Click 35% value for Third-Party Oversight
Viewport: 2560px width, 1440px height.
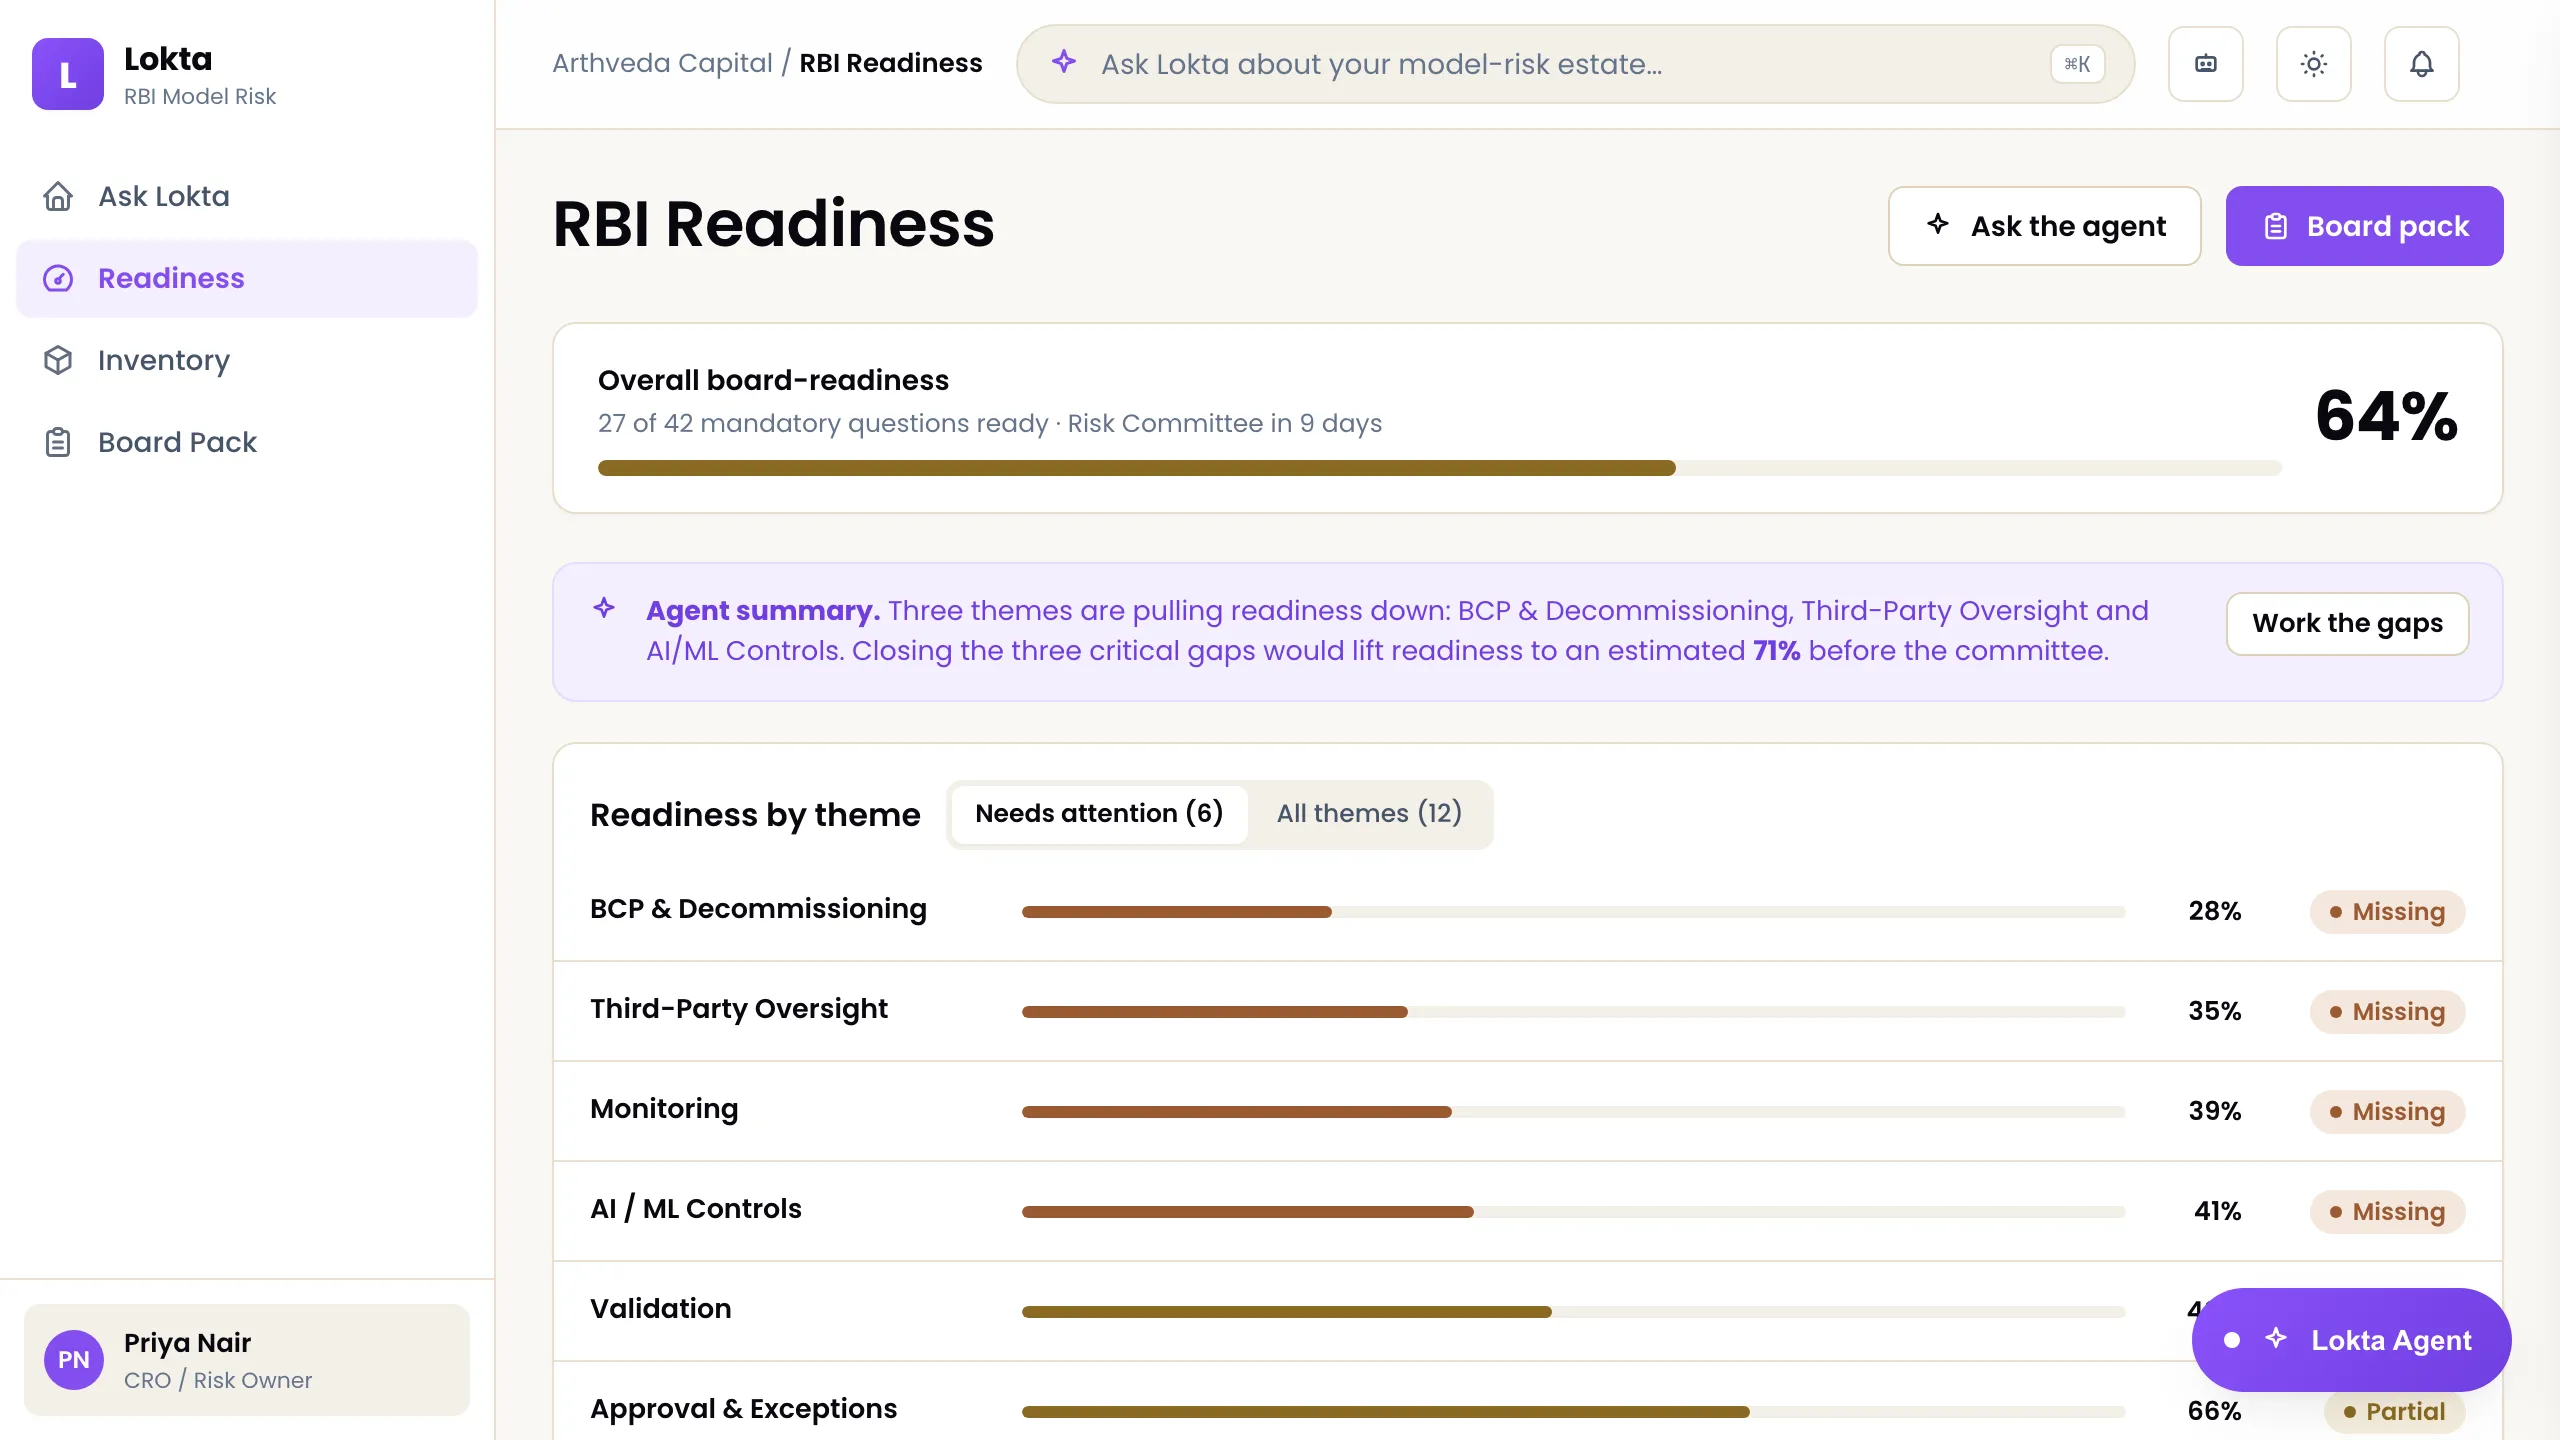tap(2214, 1011)
